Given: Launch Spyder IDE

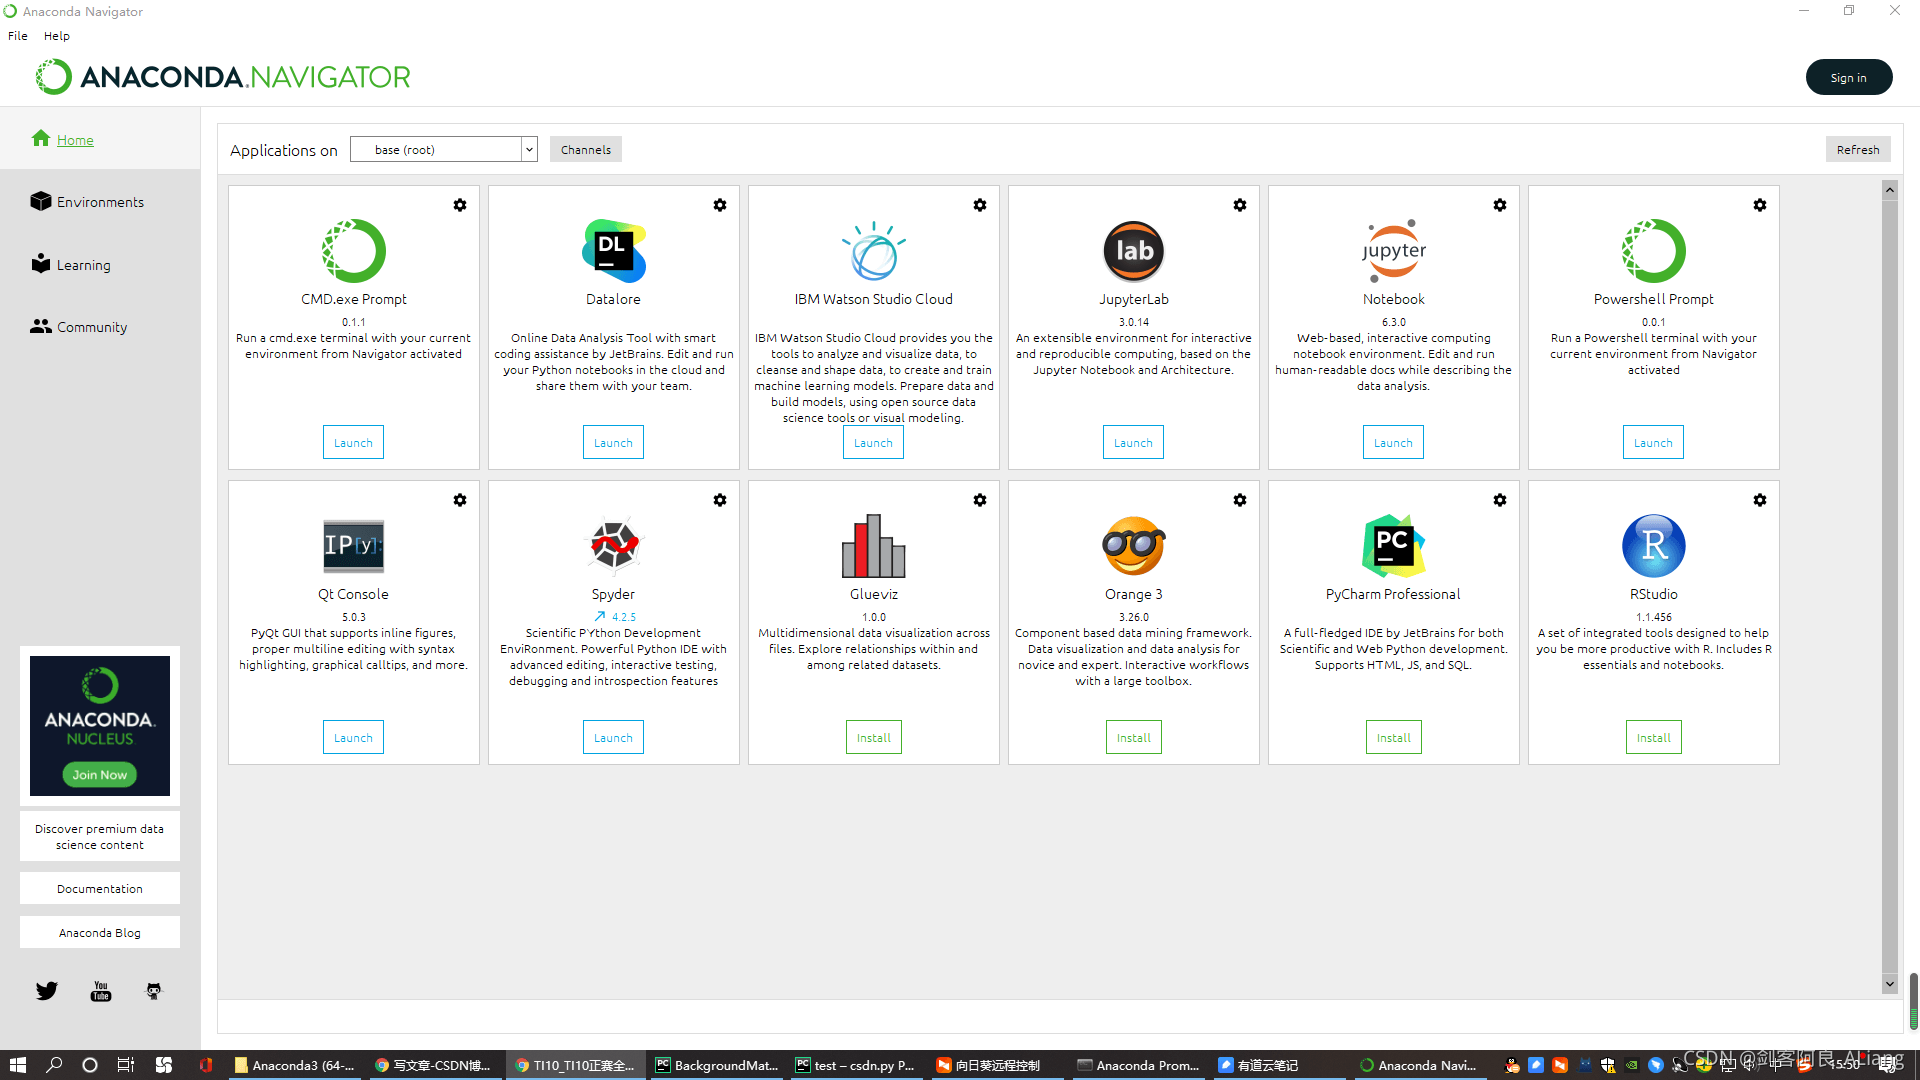Looking at the screenshot, I should tap(613, 737).
